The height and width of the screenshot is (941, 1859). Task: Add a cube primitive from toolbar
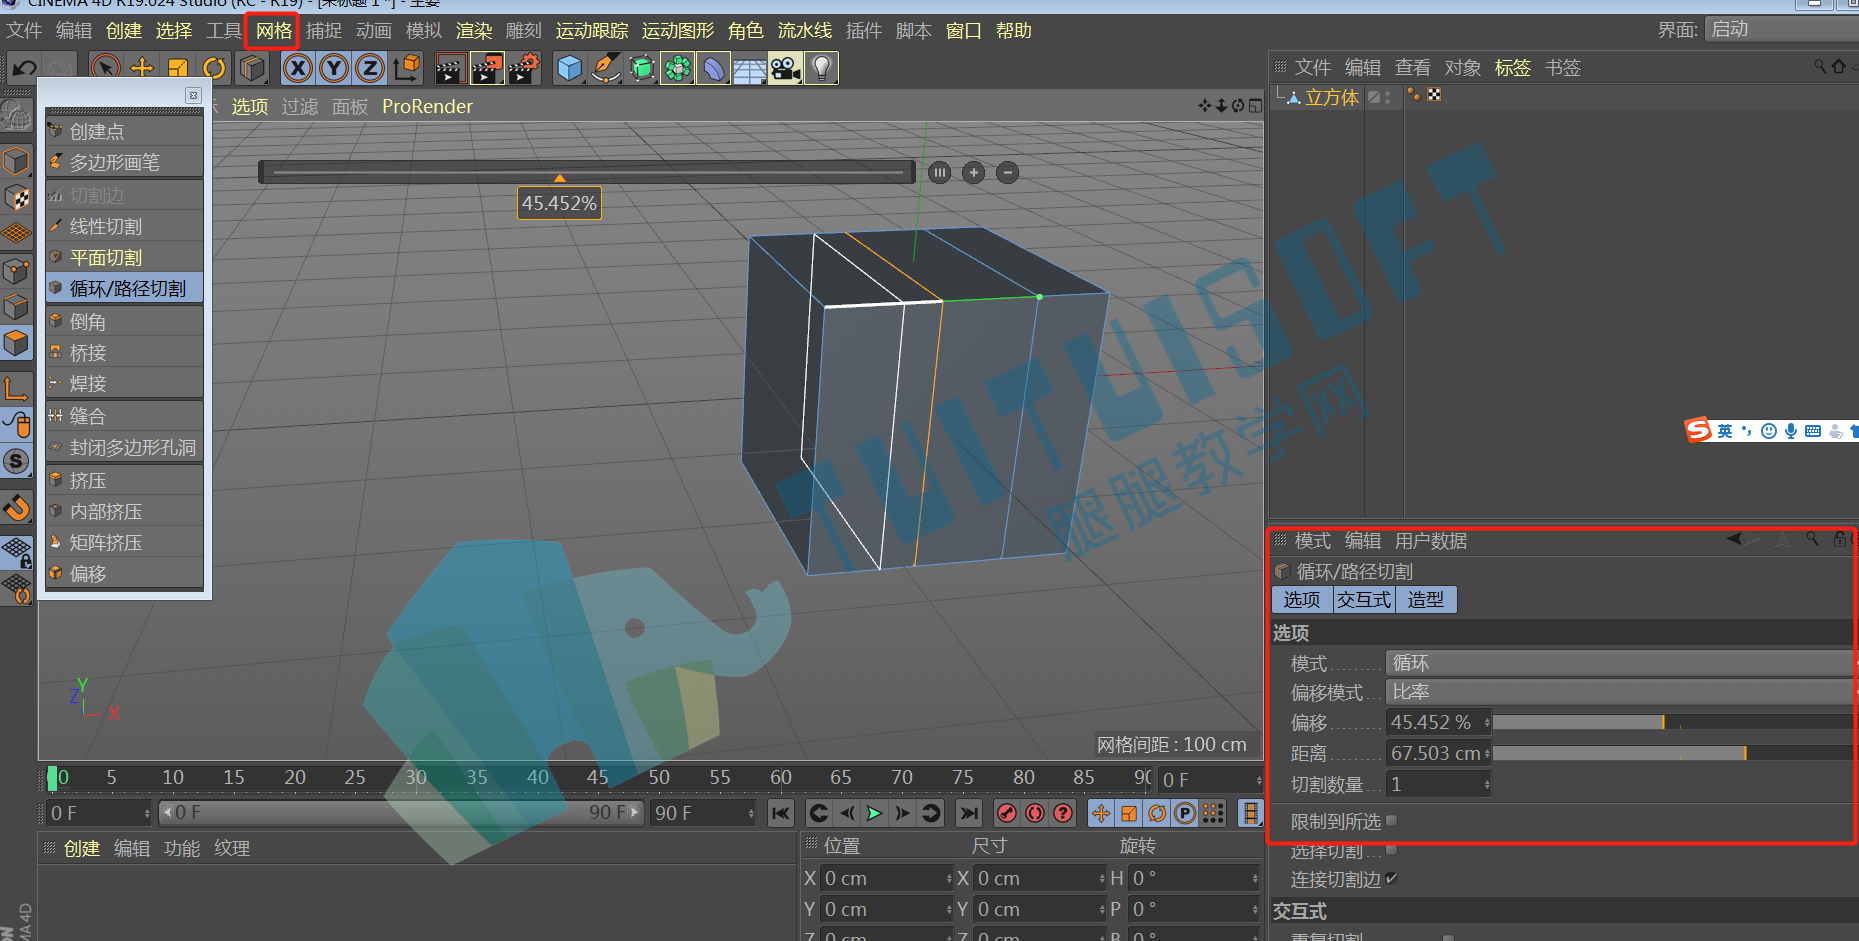tap(570, 68)
